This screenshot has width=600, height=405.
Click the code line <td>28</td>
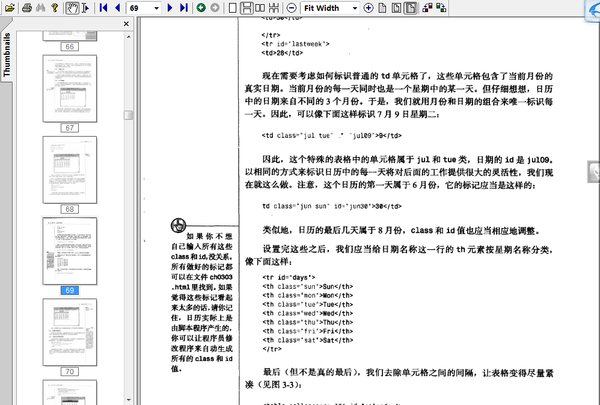pyautogui.click(x=282, y=53)
